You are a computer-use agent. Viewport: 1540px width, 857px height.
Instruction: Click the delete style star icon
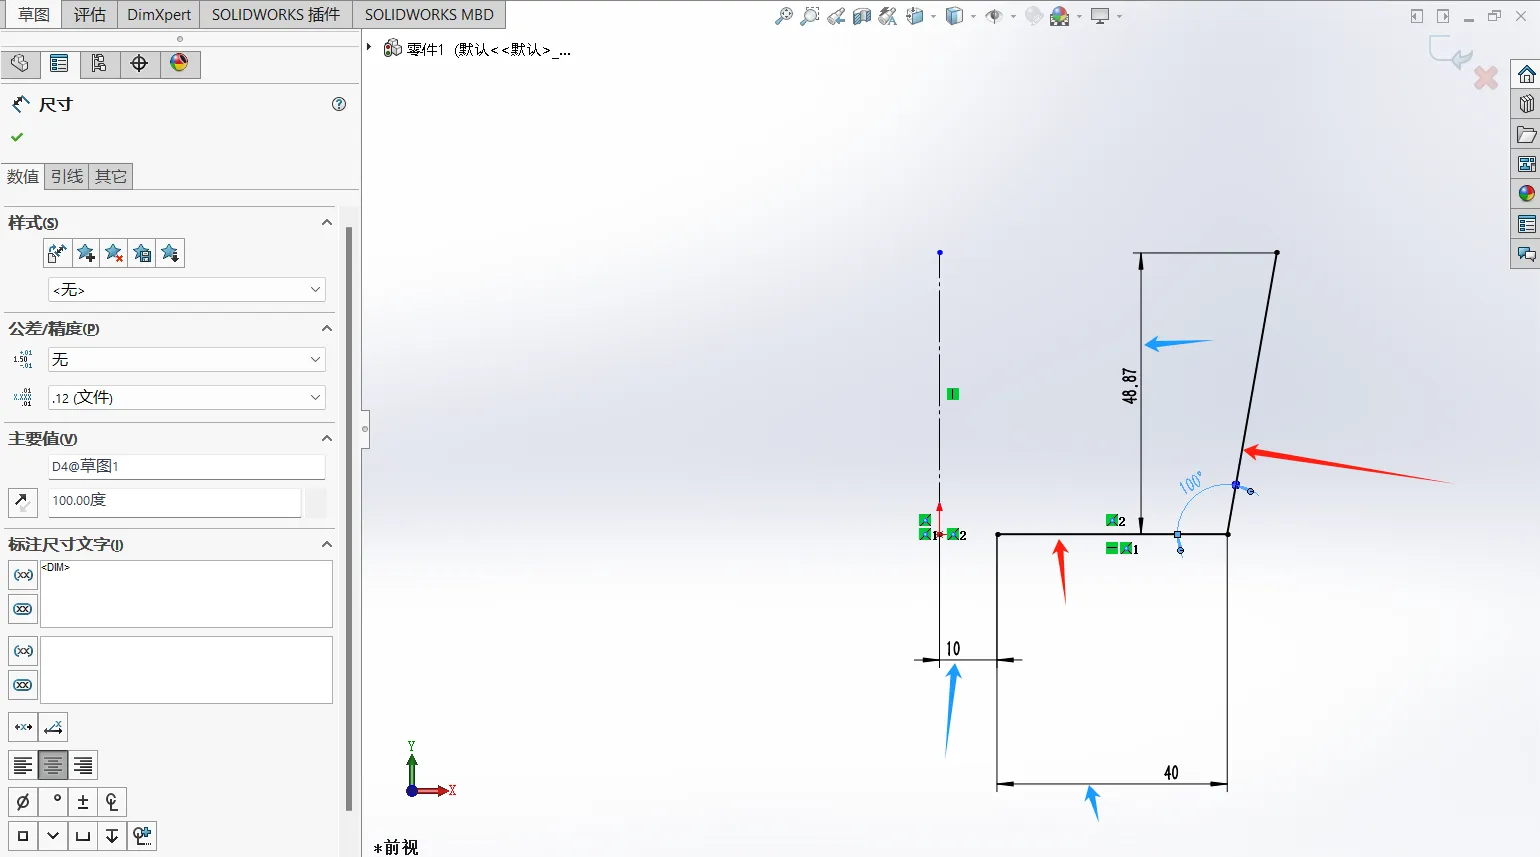(x=114, y=253)
